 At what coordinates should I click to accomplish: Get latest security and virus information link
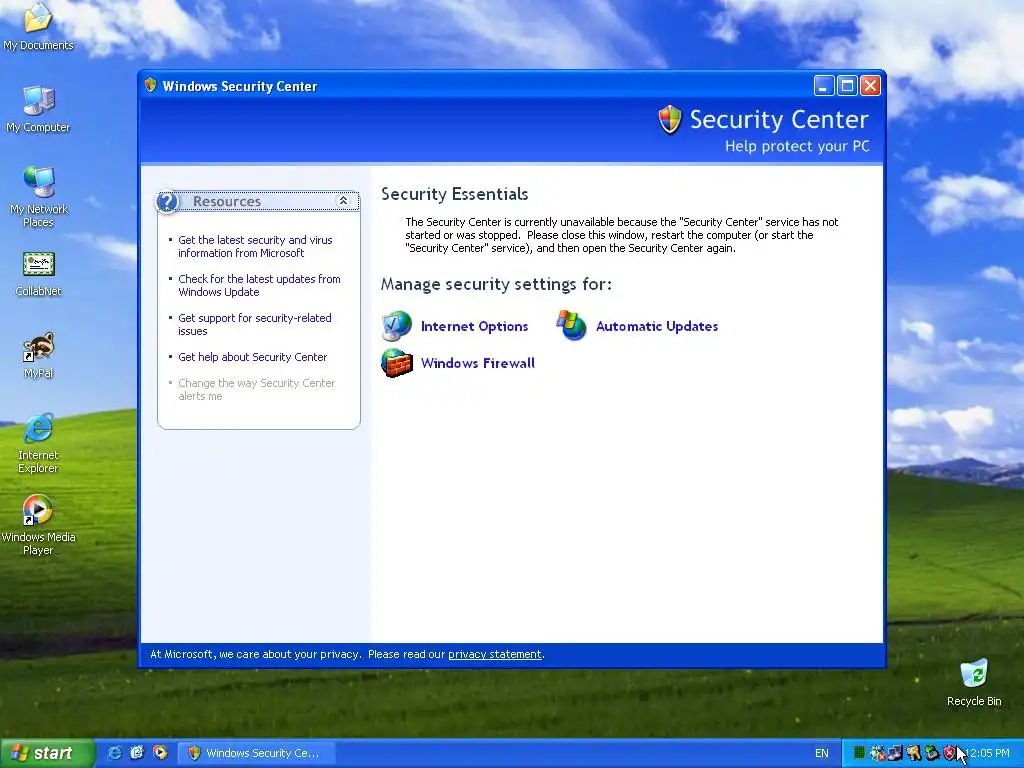[x=255, y=246]
